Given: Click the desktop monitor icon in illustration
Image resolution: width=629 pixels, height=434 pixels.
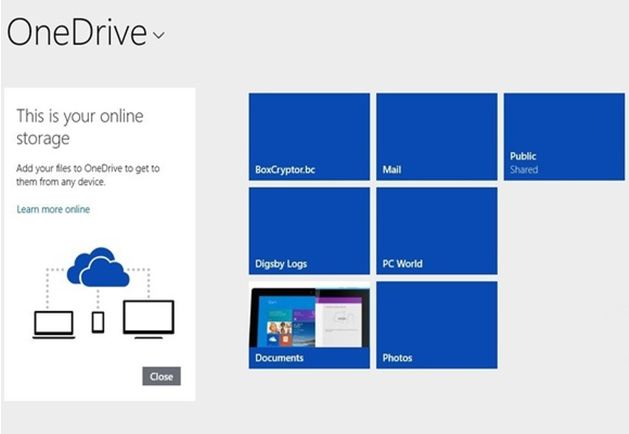Looking at the screenshot, I should click(x=148, y=319).
